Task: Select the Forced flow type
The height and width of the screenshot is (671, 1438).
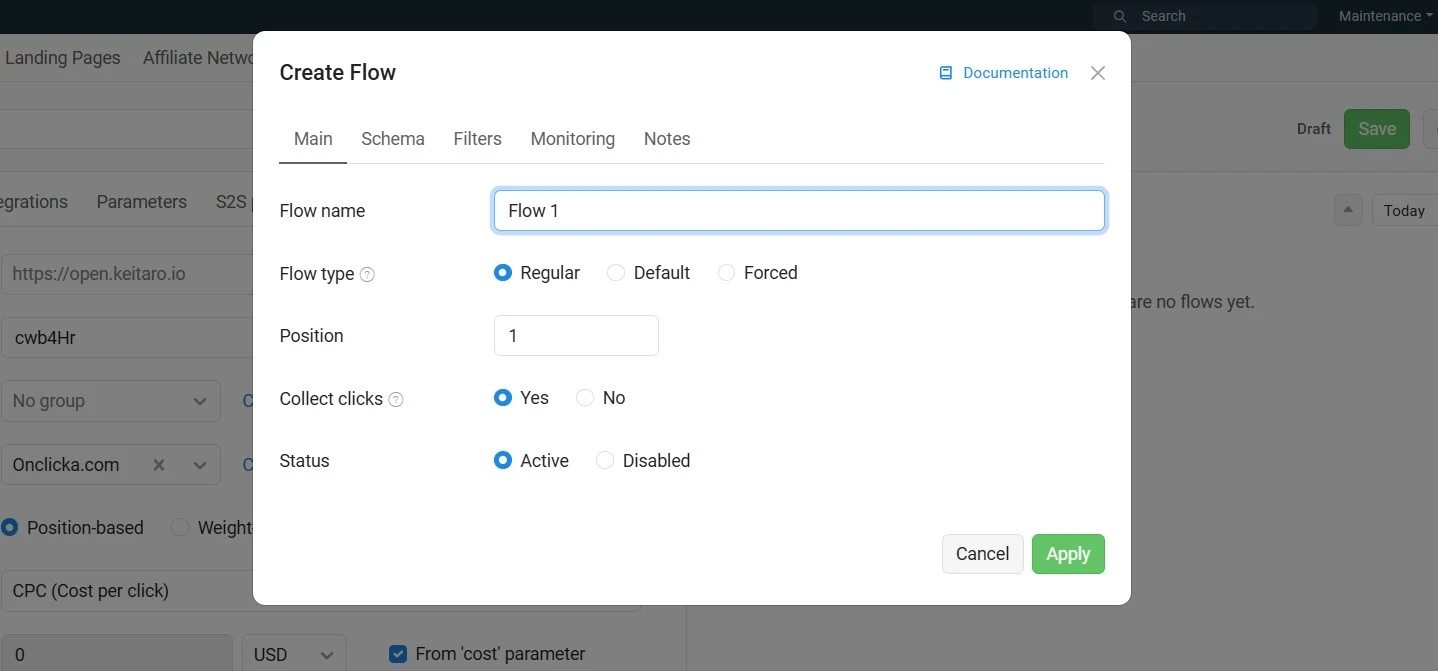Action: pyautogui.click(x=726, y=273)
